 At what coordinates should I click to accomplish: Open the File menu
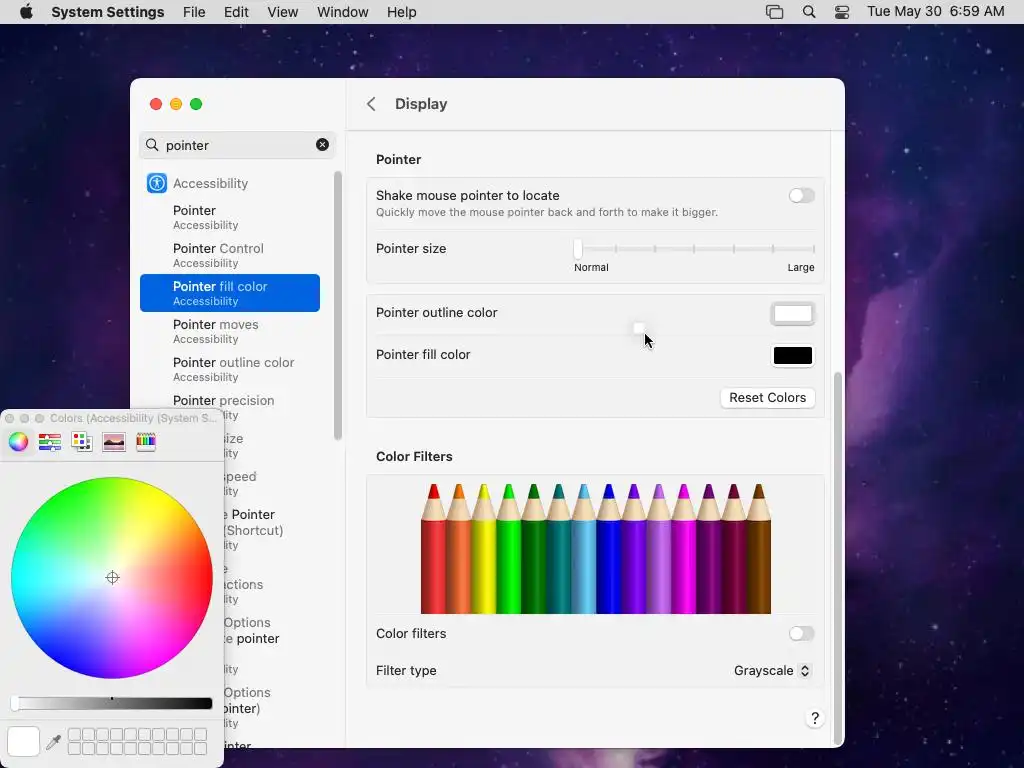point(194,12)
